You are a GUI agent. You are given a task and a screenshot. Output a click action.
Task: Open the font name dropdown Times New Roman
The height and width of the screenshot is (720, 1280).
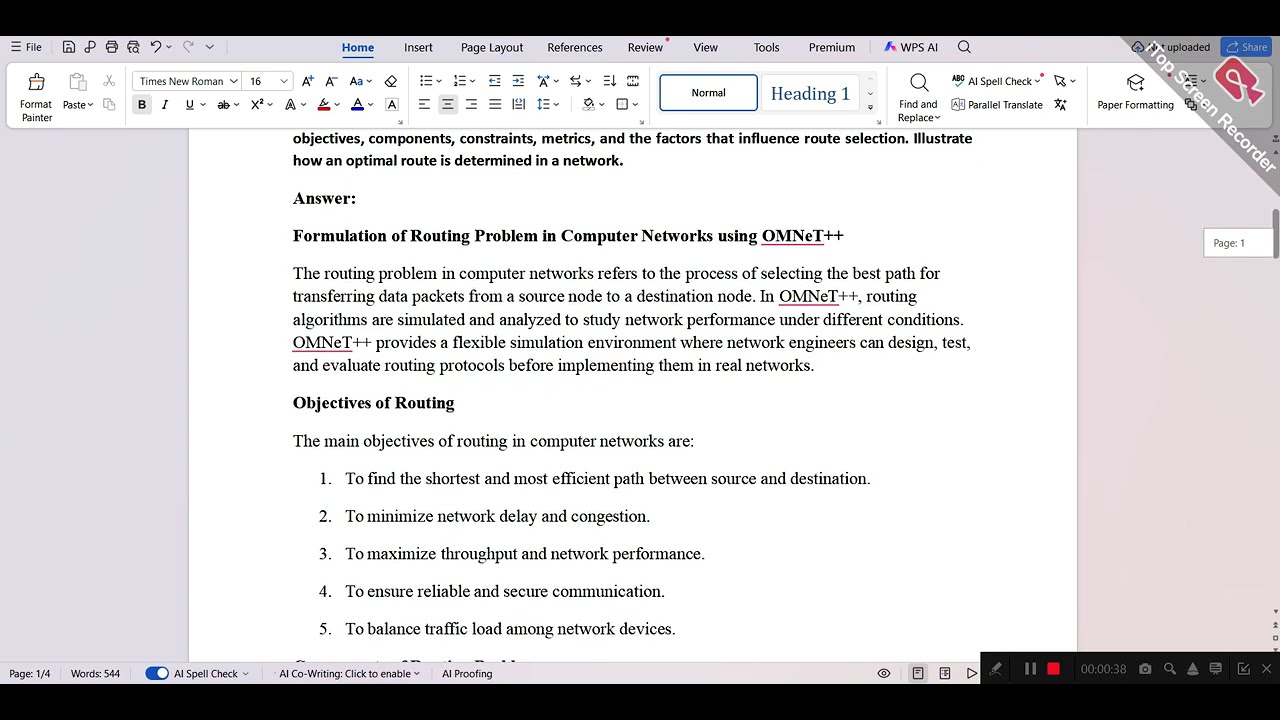233,81
